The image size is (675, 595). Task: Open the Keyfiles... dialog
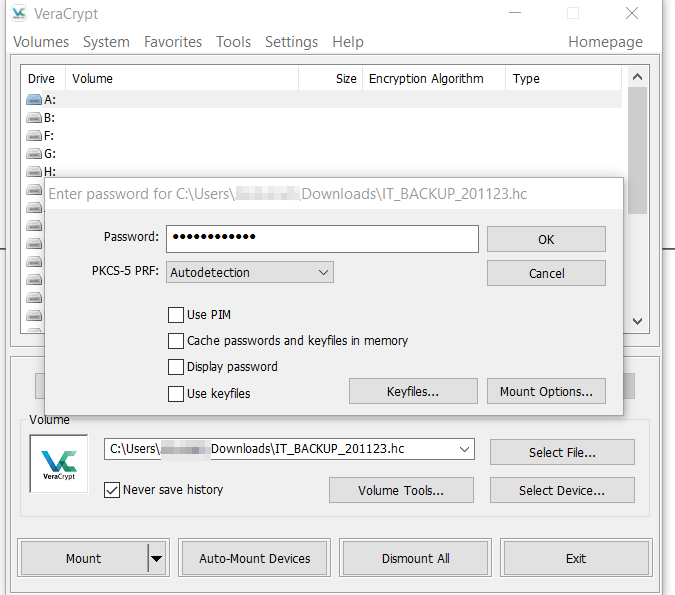[413, 391]
